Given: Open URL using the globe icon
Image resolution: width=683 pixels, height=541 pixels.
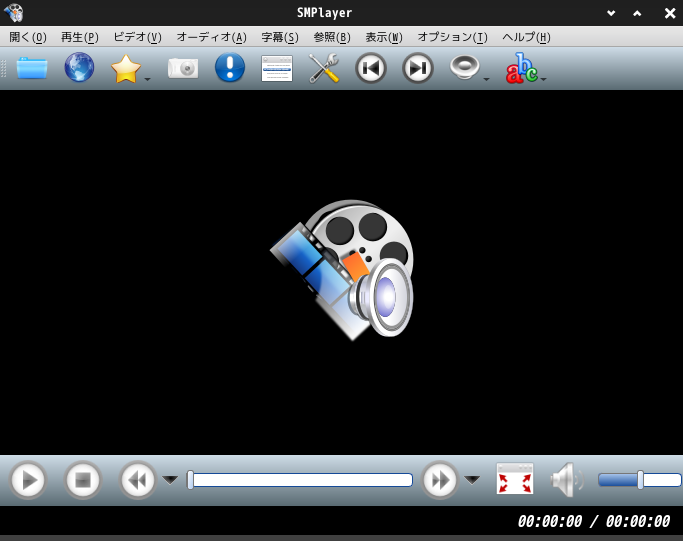Looking at the screenshot, I should [79, 68].
